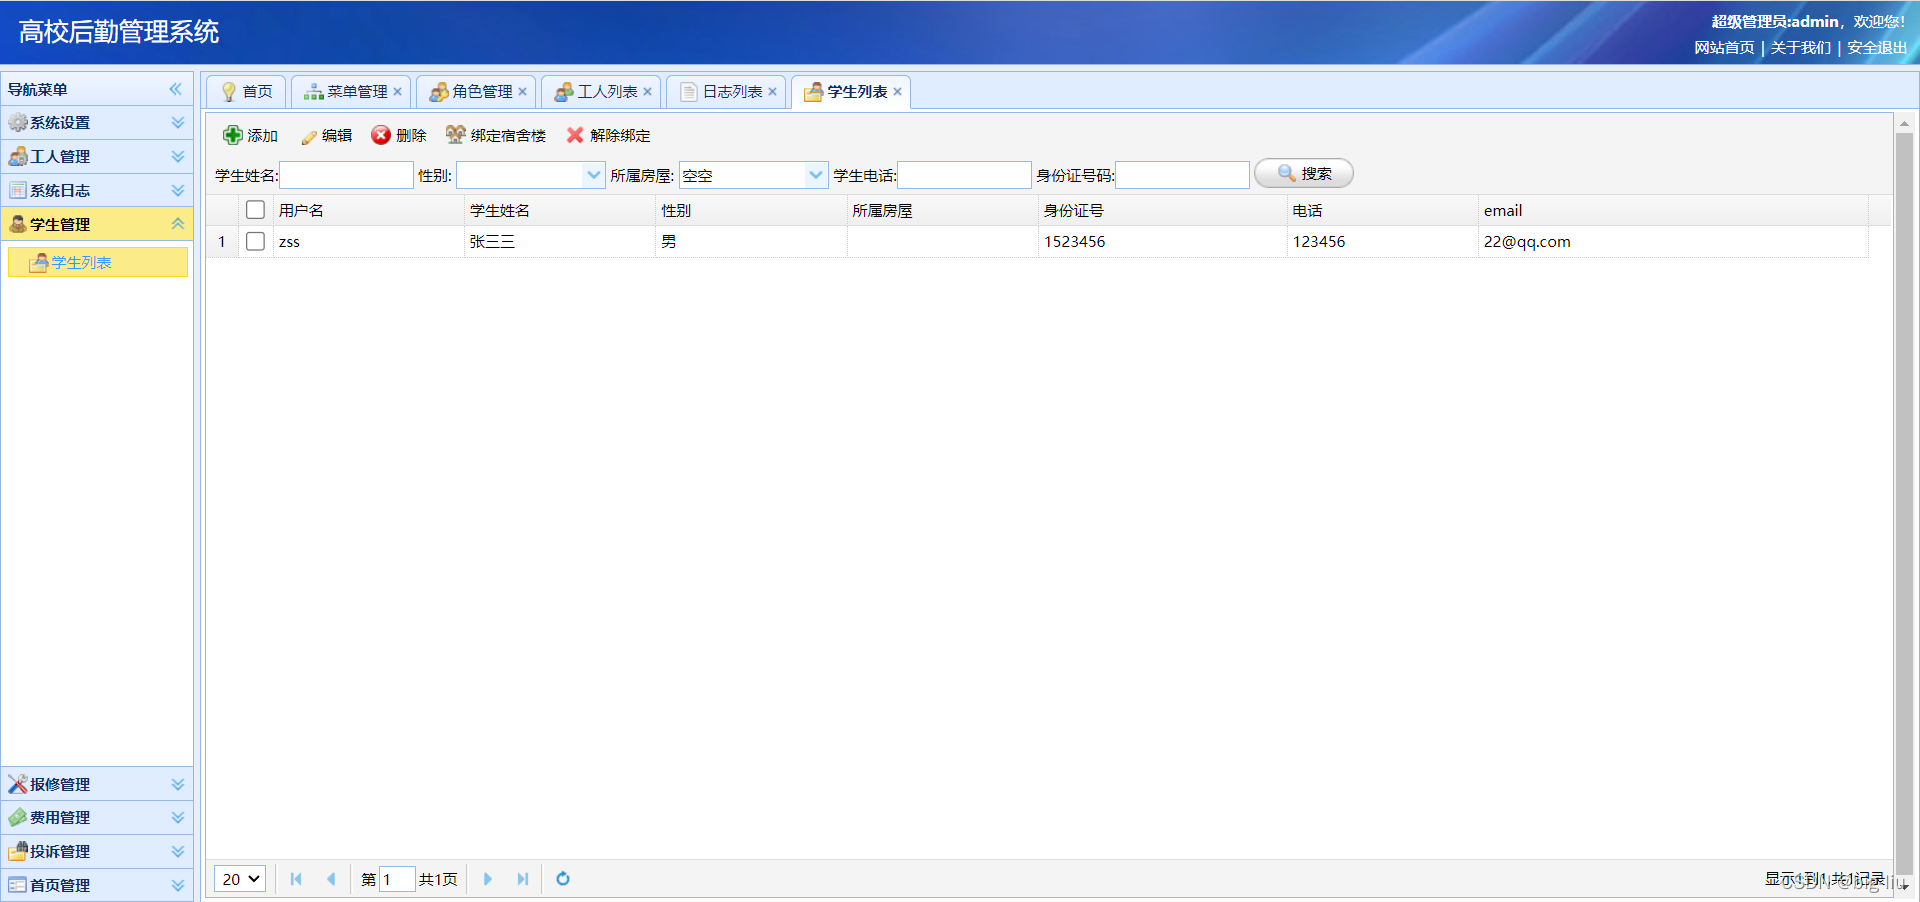Expand the 费用管理 panel
This screenshot has width=1920, height=902.
pos(178,817)
